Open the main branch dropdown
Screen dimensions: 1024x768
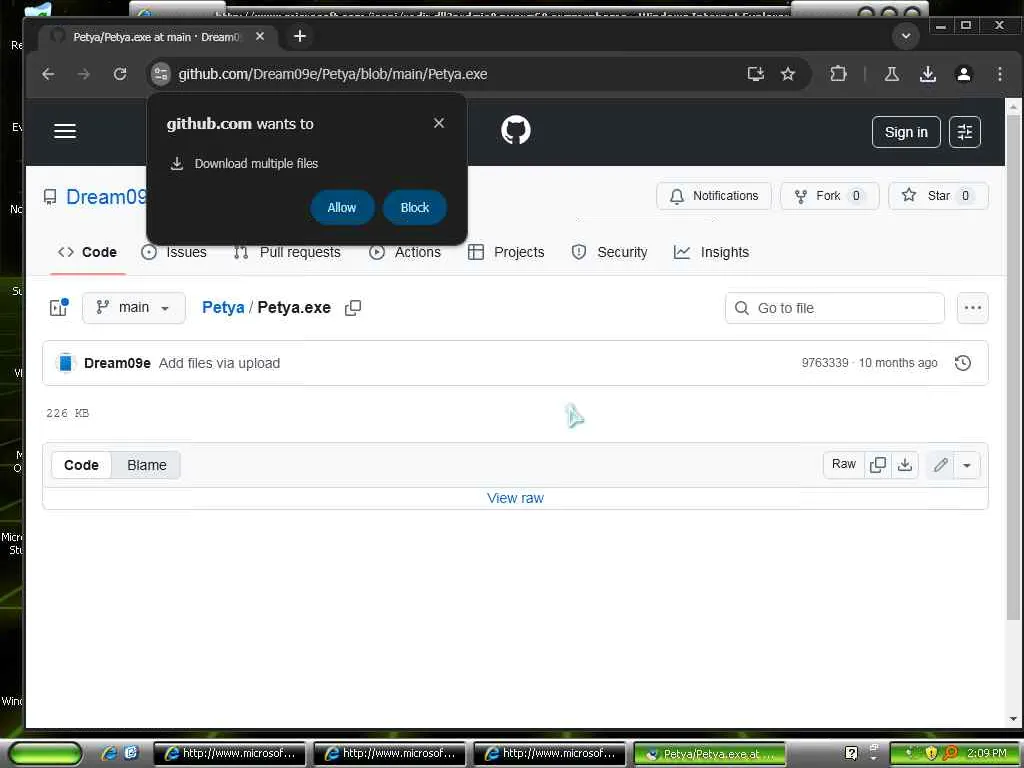click(134, 308)
